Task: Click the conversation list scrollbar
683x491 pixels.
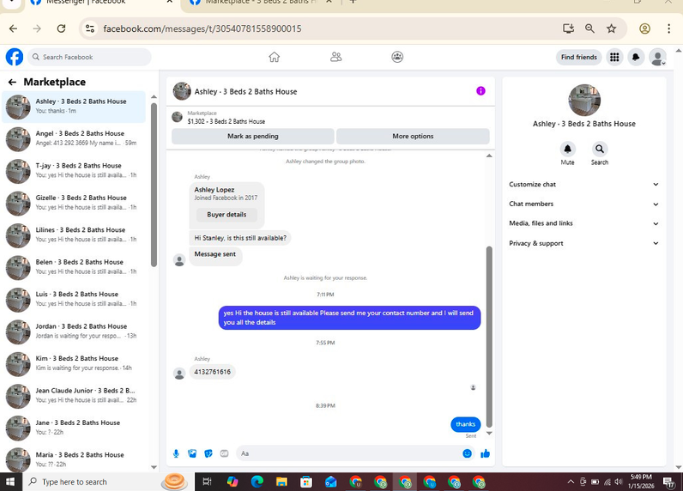Action: (154, 185)
